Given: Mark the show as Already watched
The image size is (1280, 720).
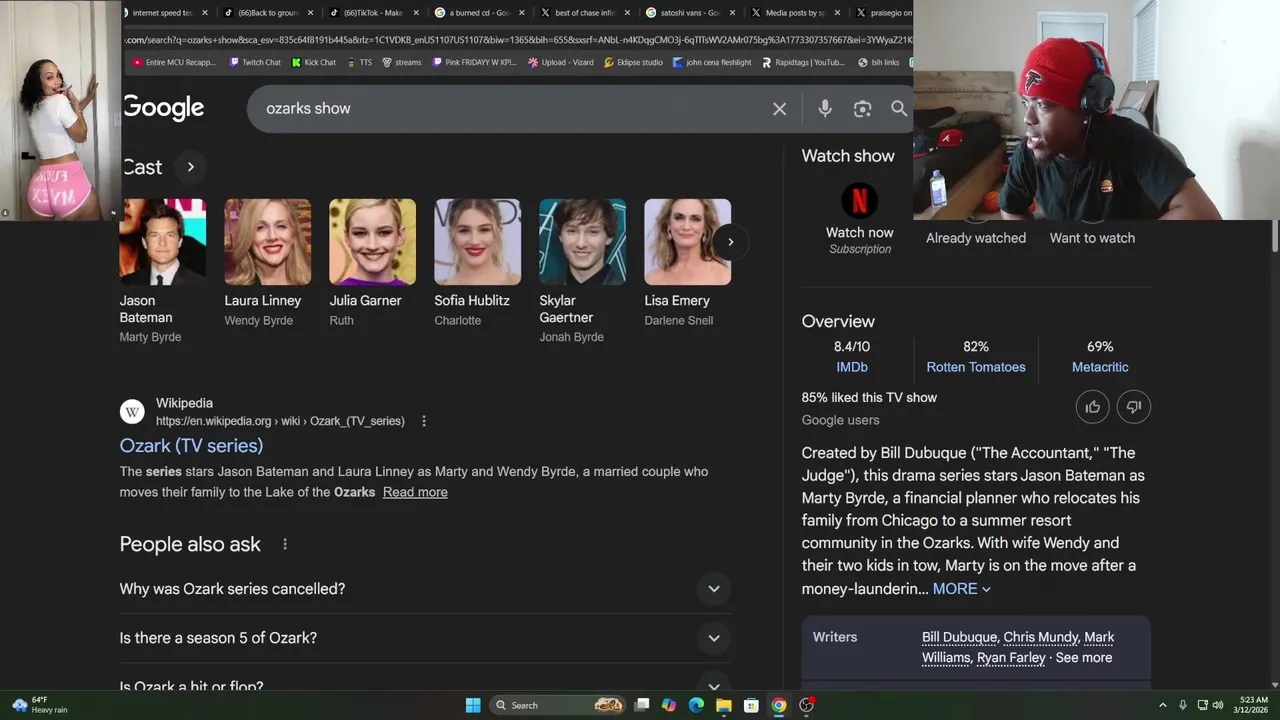Looking at the screenshot, I should point(976,238).
